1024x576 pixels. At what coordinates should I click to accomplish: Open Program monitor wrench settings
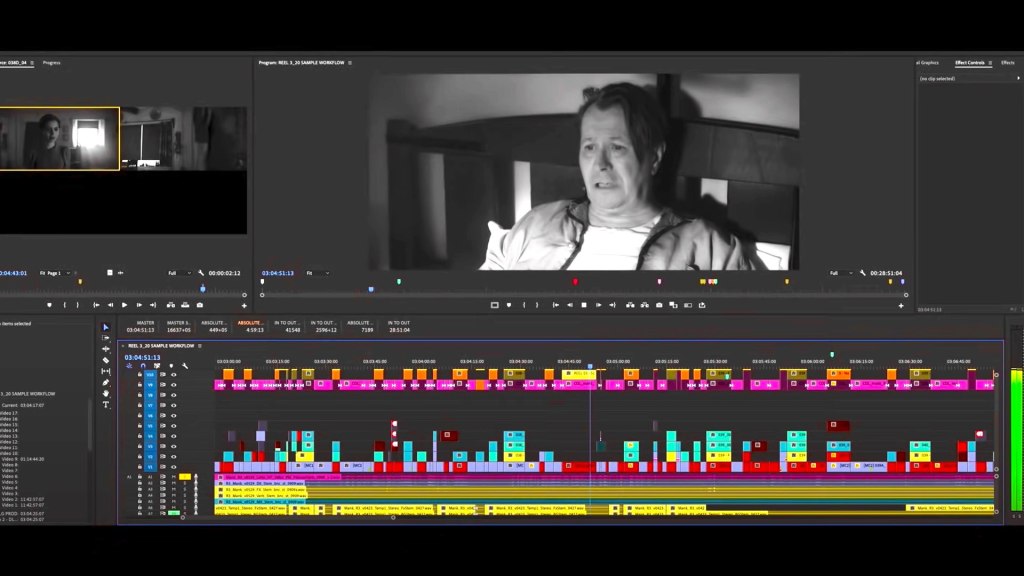tap(863, 273)
